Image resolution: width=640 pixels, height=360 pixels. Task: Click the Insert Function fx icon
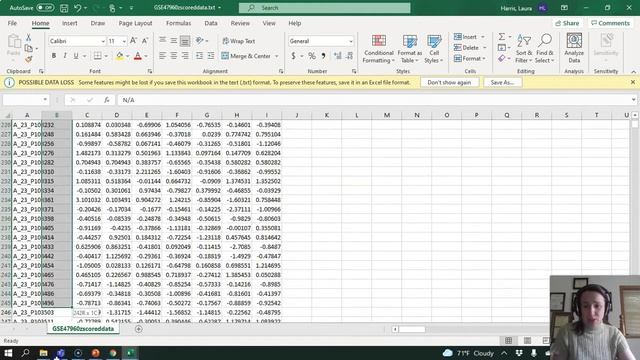[107, 100]
